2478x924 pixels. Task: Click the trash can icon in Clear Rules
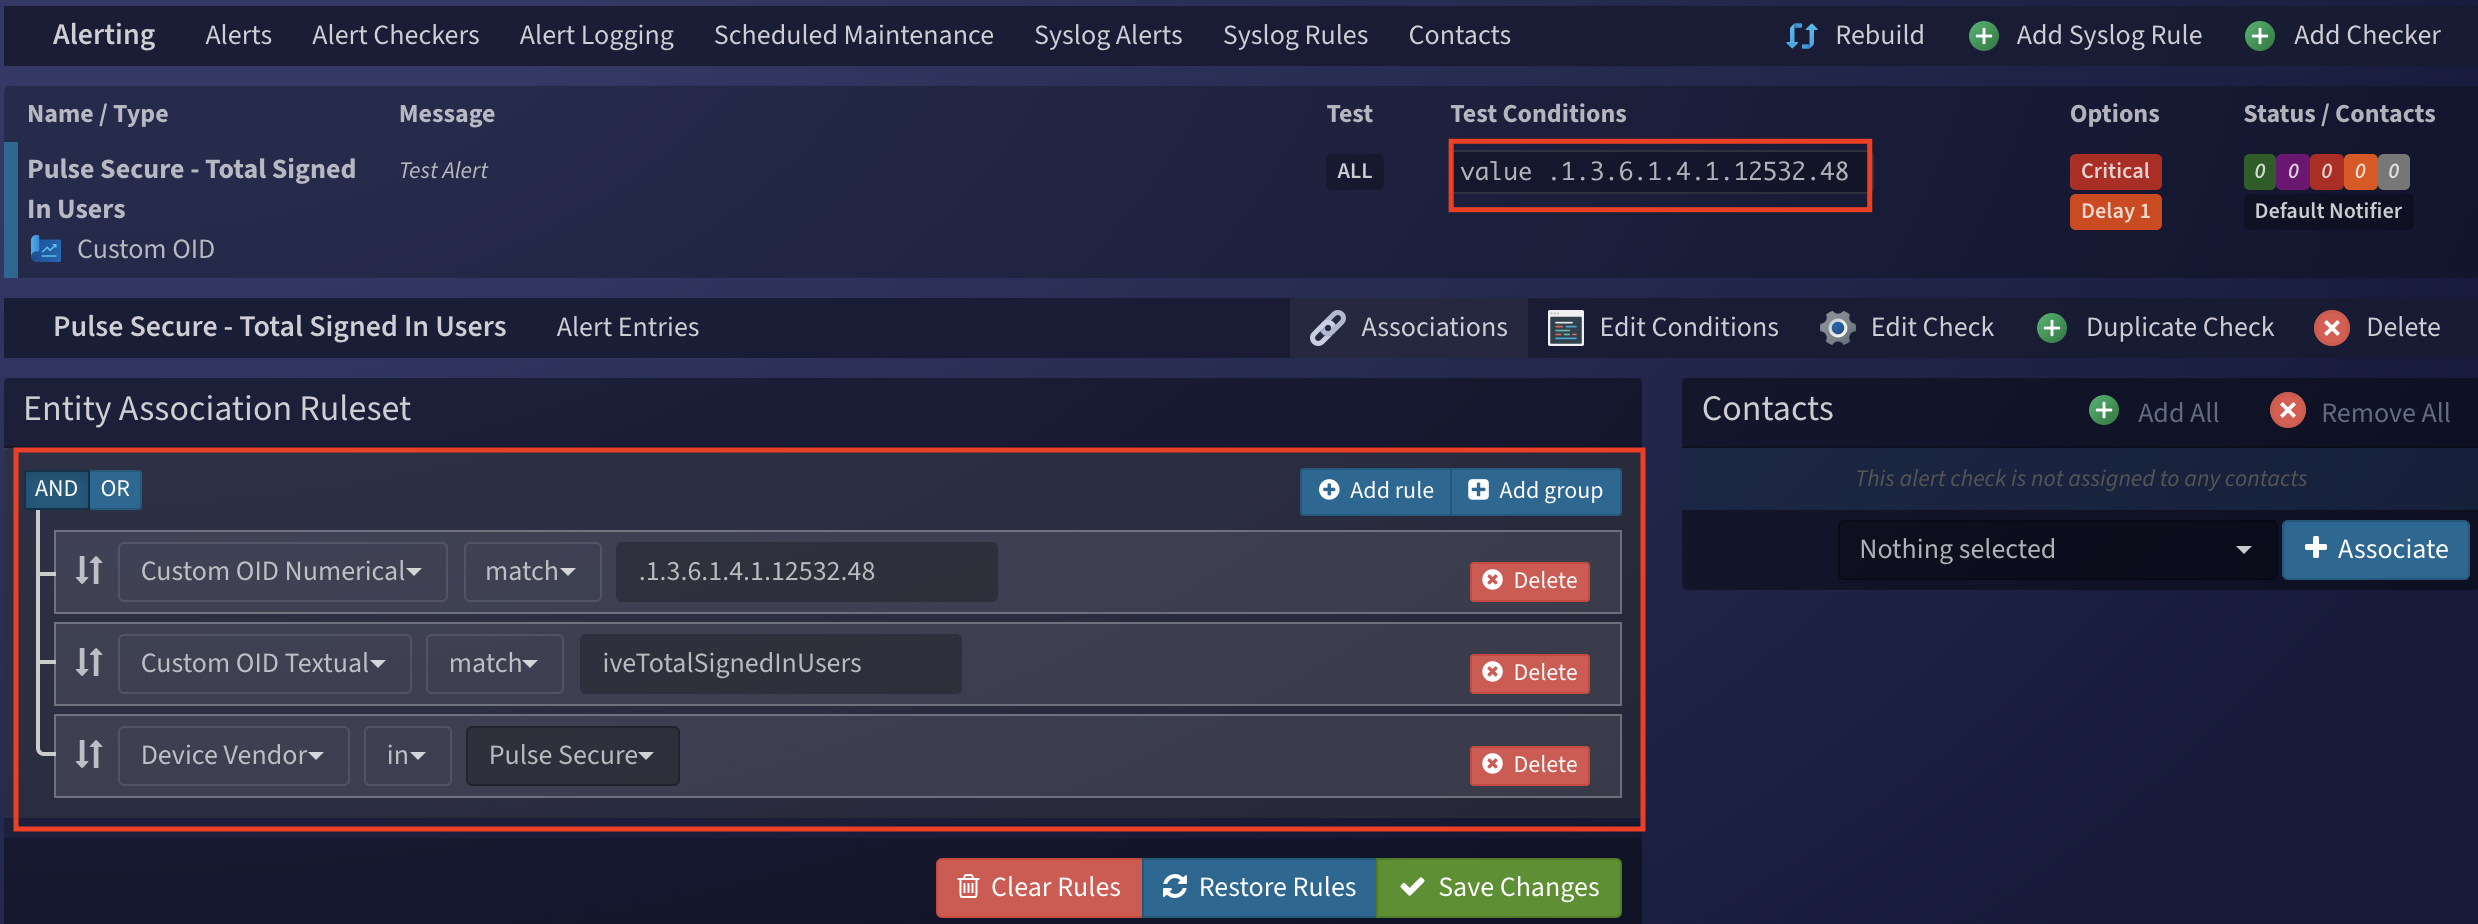(x=968, y=887)
